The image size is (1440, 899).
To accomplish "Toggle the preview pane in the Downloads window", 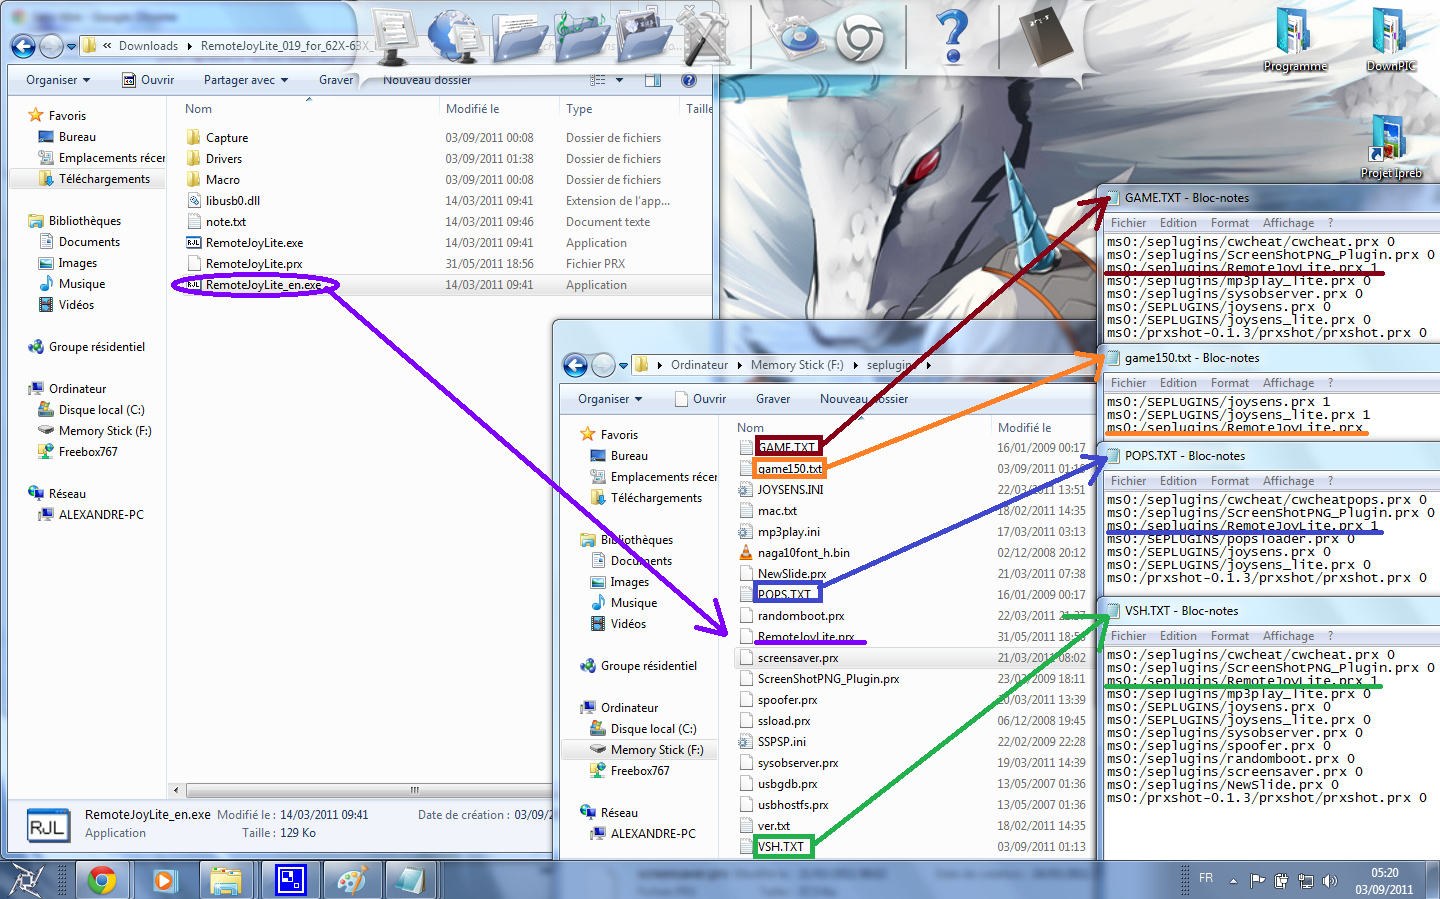I will pyautogui.click(x=652, y=80).
